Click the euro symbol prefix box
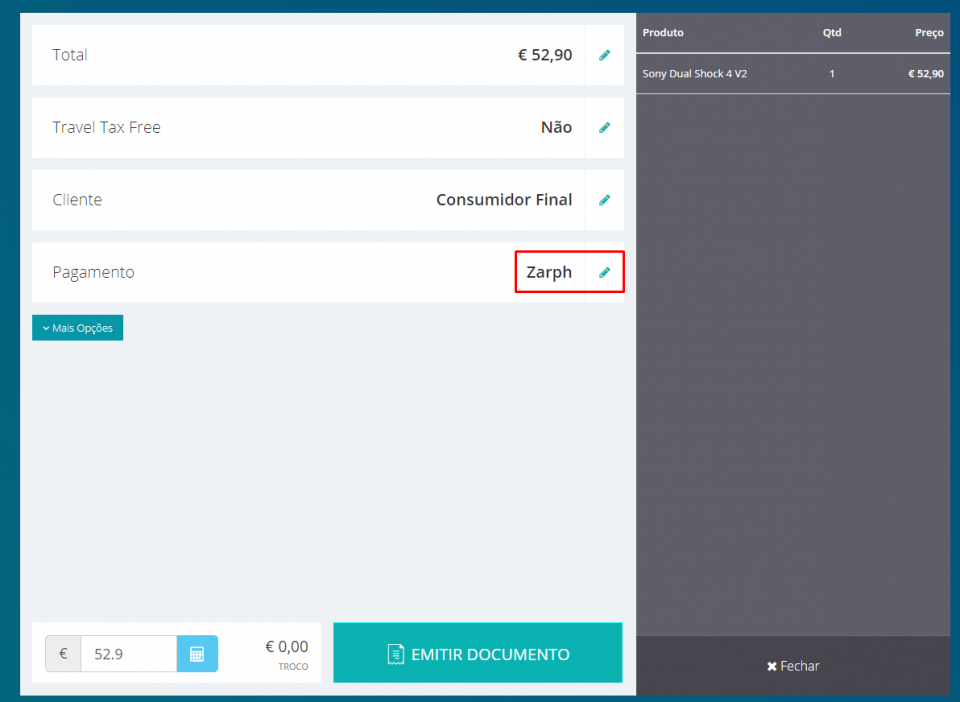This screenshot has width=960, height=702. (63, 654)
